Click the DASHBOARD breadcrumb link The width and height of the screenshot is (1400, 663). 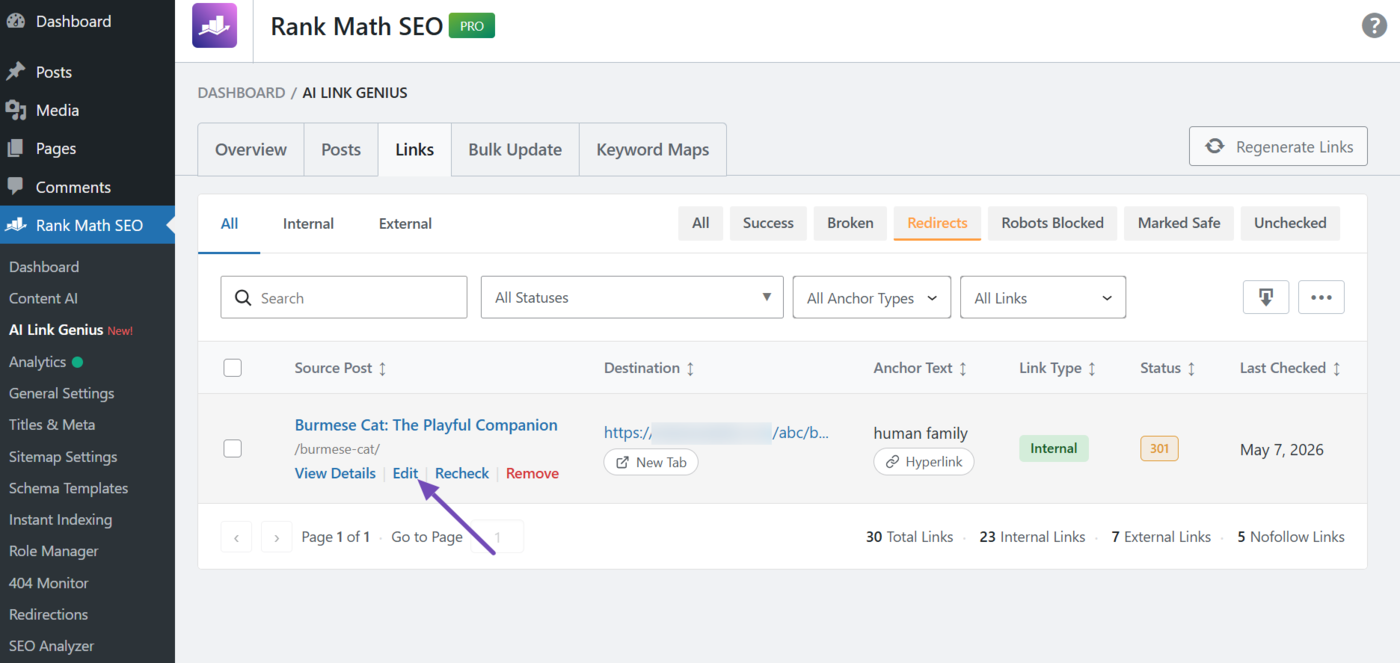click(241, 93)
